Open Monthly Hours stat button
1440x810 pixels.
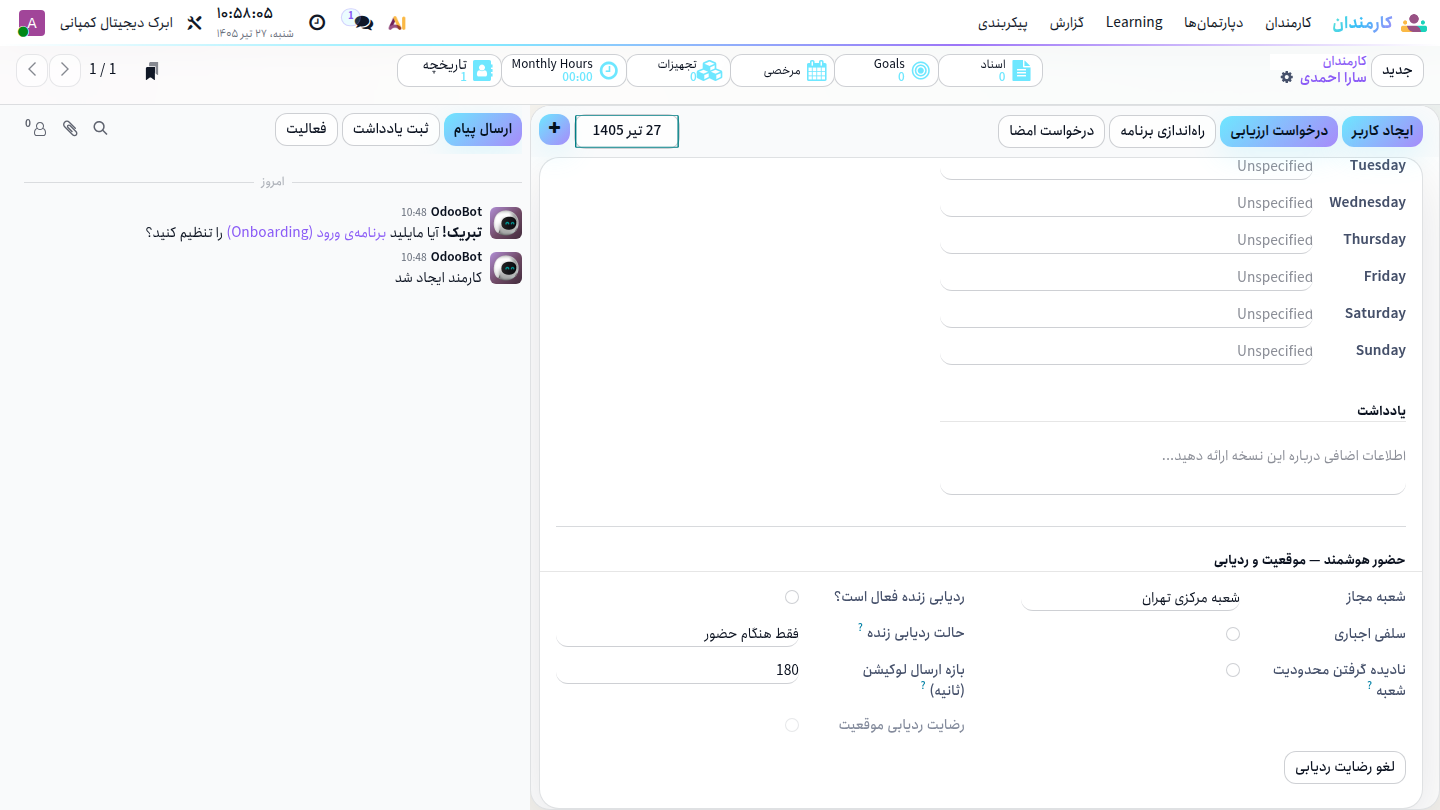click(x=564, y=70)
